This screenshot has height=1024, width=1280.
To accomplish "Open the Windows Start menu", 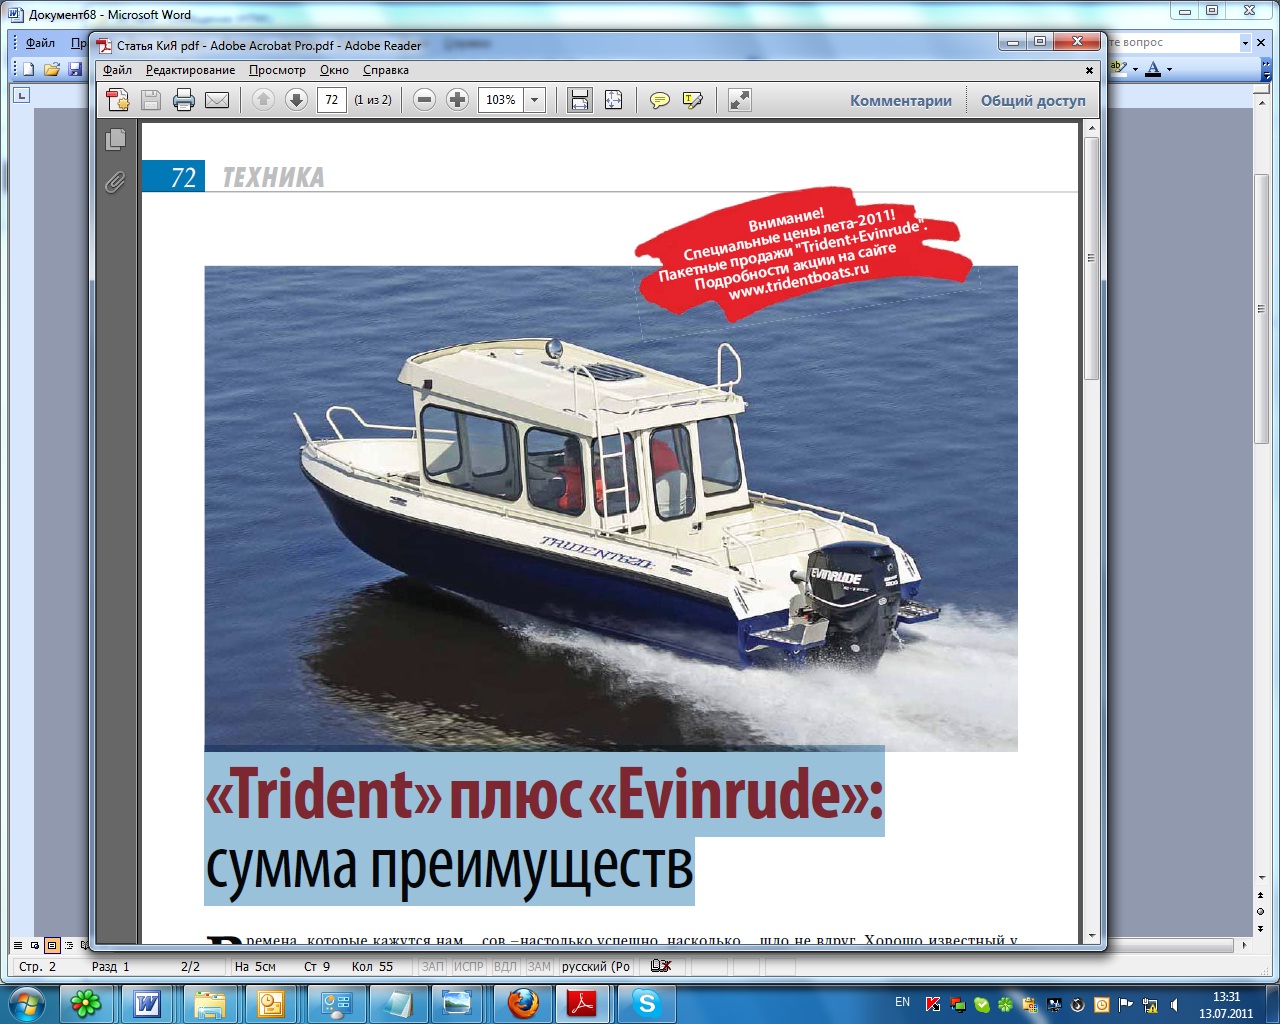I will 27,1003.
